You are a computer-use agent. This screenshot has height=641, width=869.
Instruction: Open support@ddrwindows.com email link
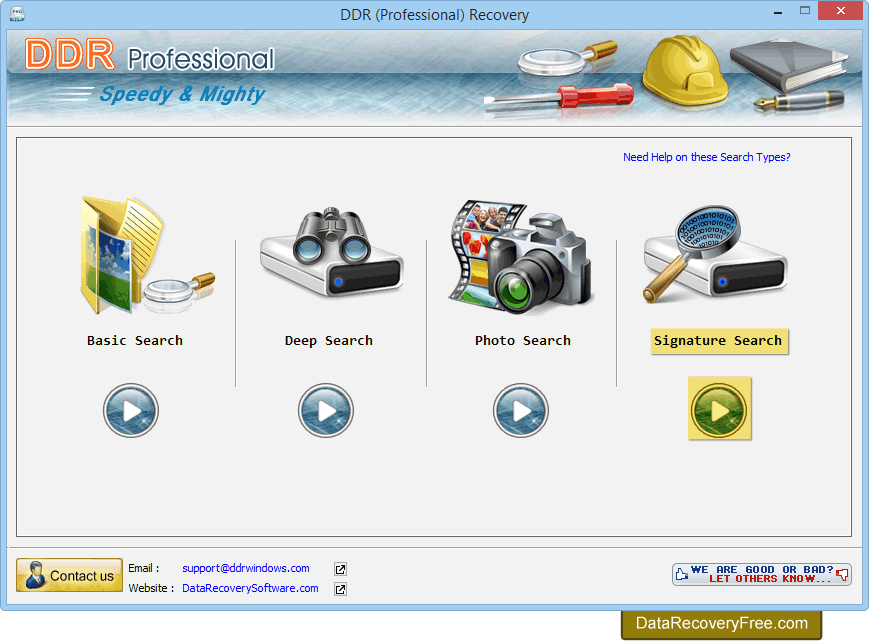(x=246, y=568)
